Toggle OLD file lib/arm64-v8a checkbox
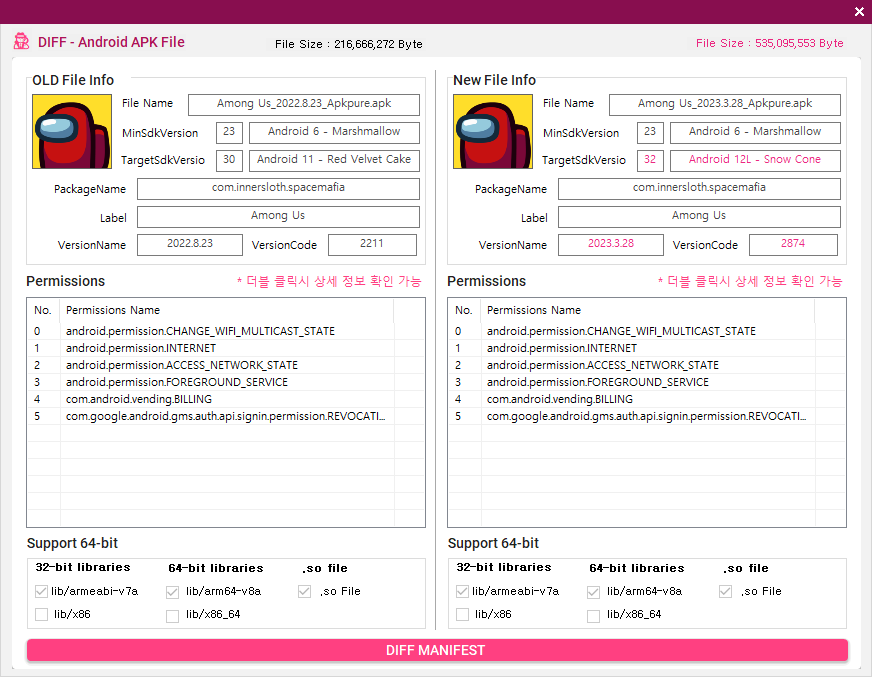The image size is (872, 677). coord(172,592)
